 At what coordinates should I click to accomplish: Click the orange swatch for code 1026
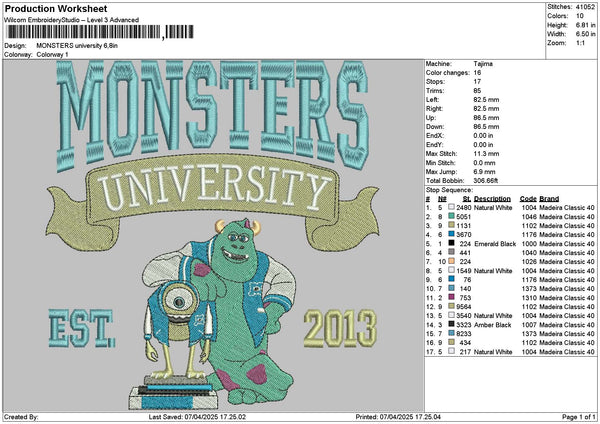pyautogui.click(x=452, y=261)
